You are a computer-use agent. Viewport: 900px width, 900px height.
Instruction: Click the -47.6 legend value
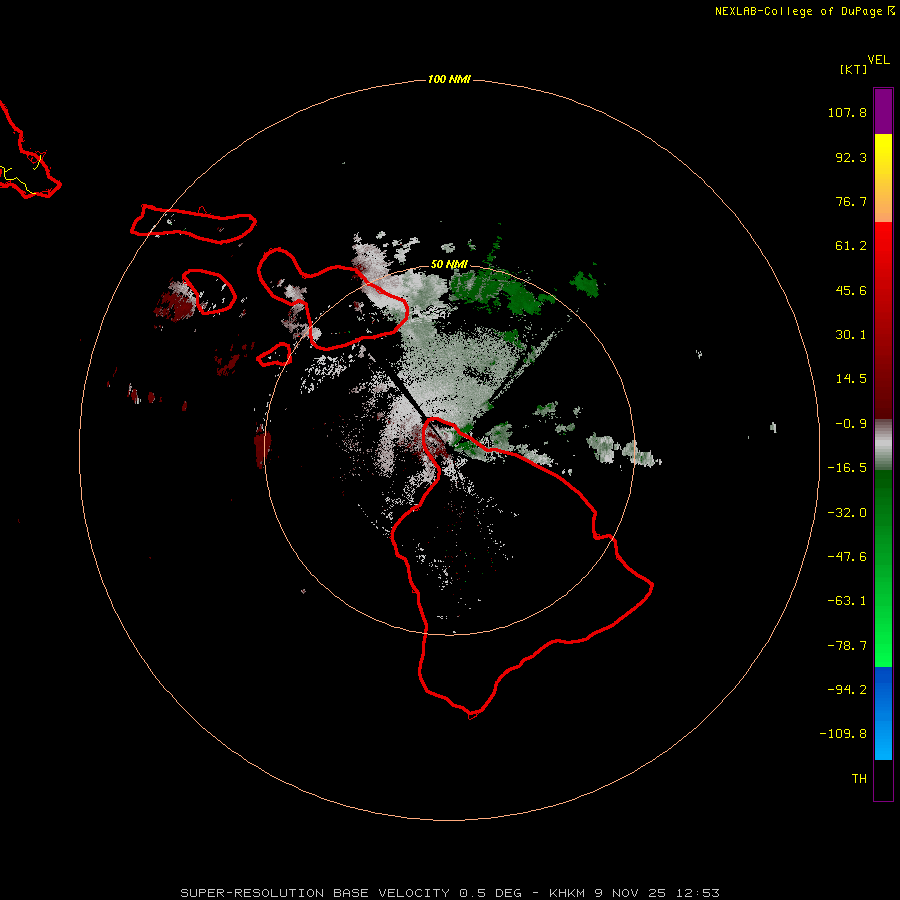click(x=847, y=557)
